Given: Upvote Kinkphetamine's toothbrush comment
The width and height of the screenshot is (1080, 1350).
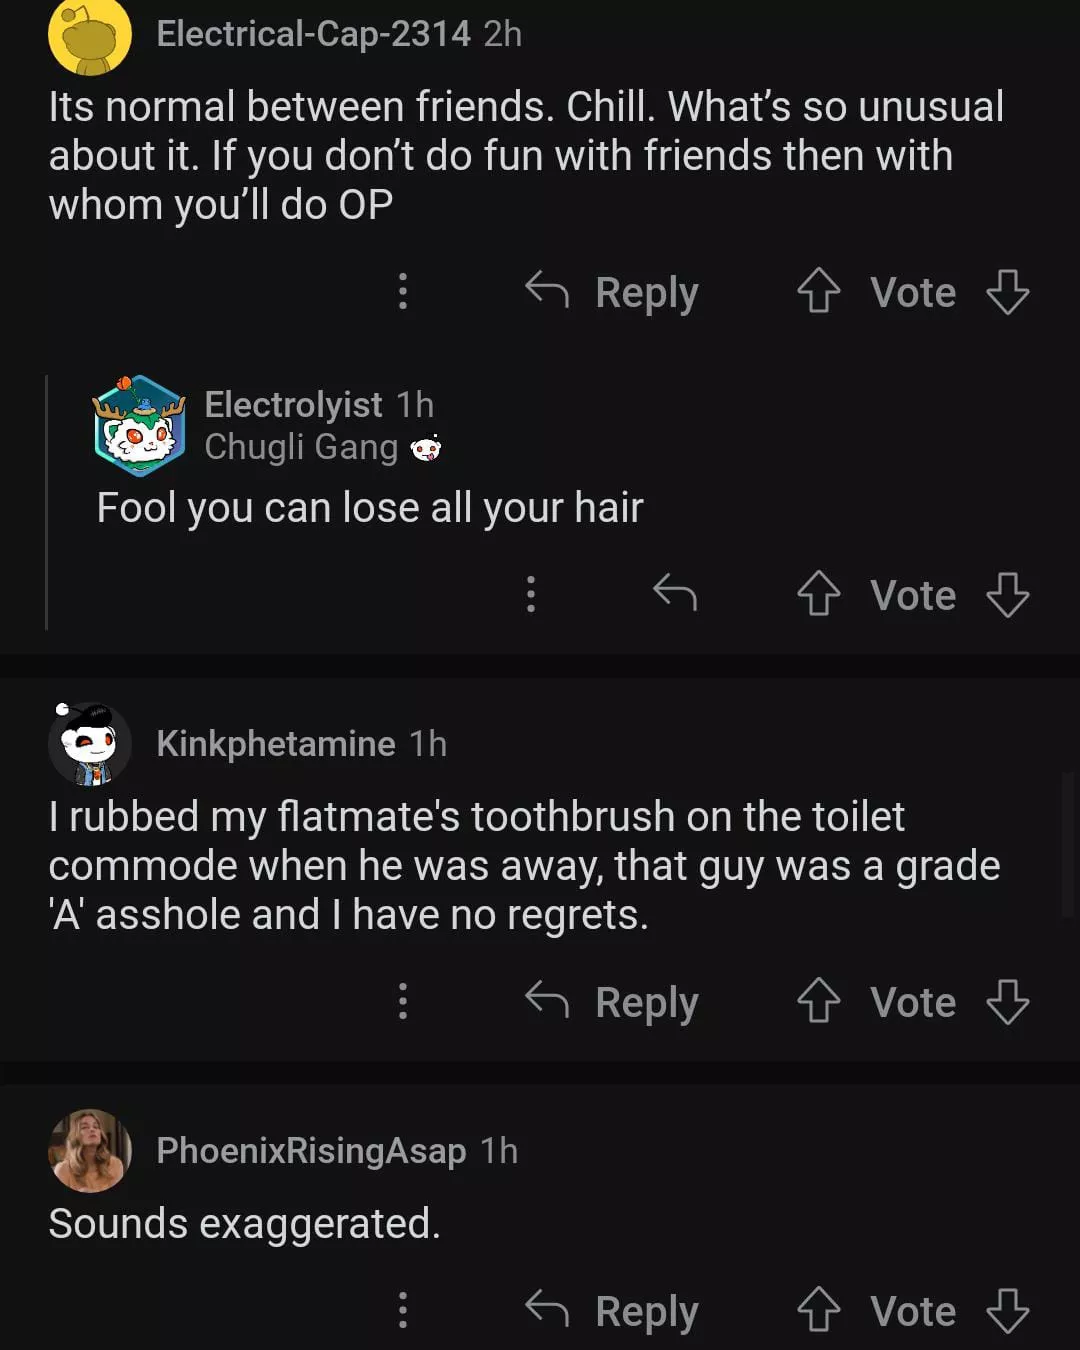Looking at the screenshot, I should (x=818, y=1002).
